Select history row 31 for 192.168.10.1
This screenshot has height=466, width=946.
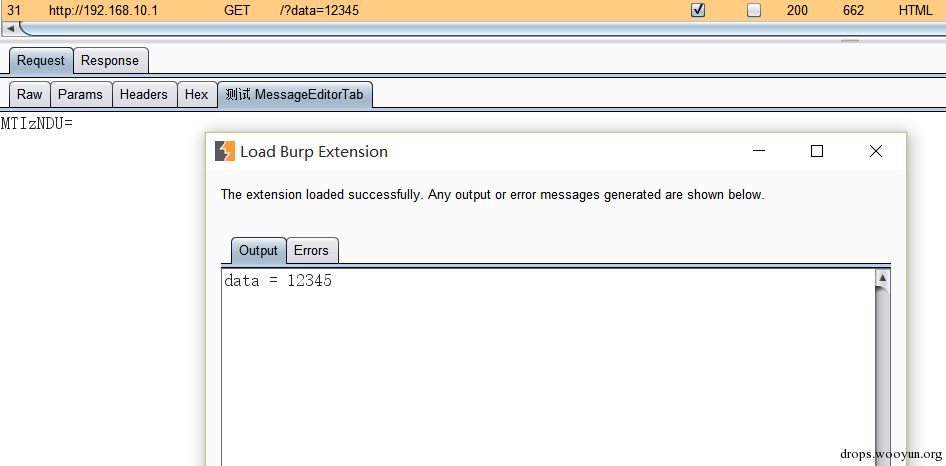point(473,10)
